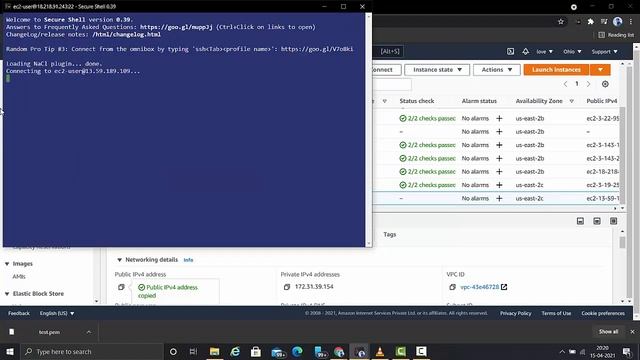Collapse the Images sidebar section
Screen dimensions: 640x360
click(7, 264)
